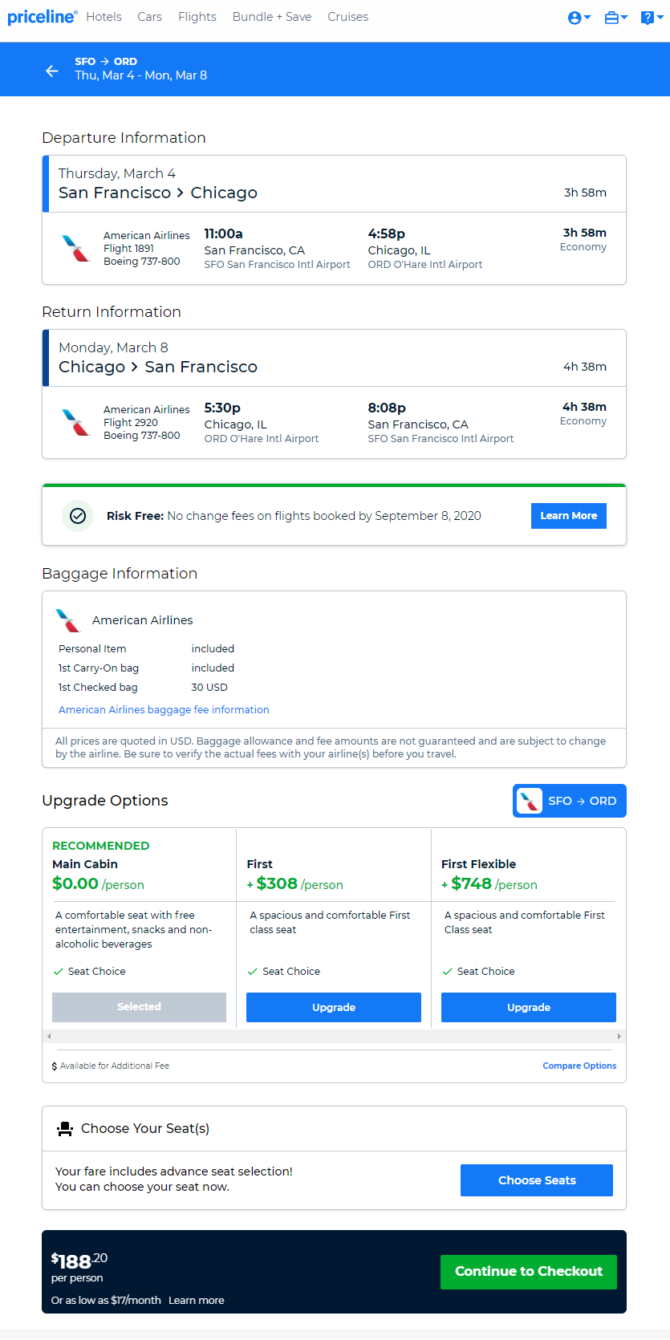Click the American Airlines logo for Flight 1891
670x1340 pixels.
(75, 249)
